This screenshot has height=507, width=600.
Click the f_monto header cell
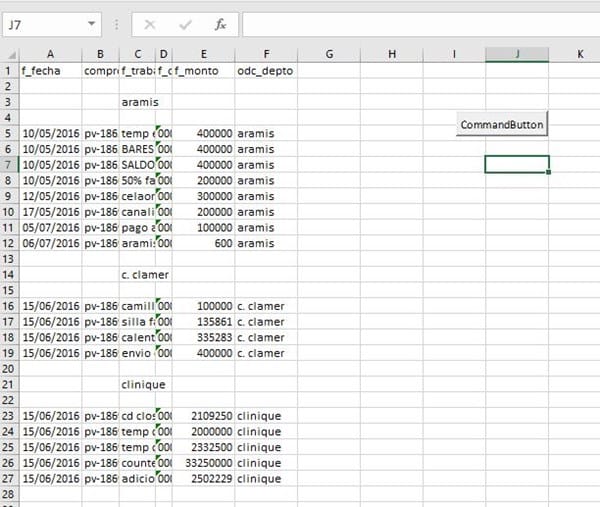(204, 71)
